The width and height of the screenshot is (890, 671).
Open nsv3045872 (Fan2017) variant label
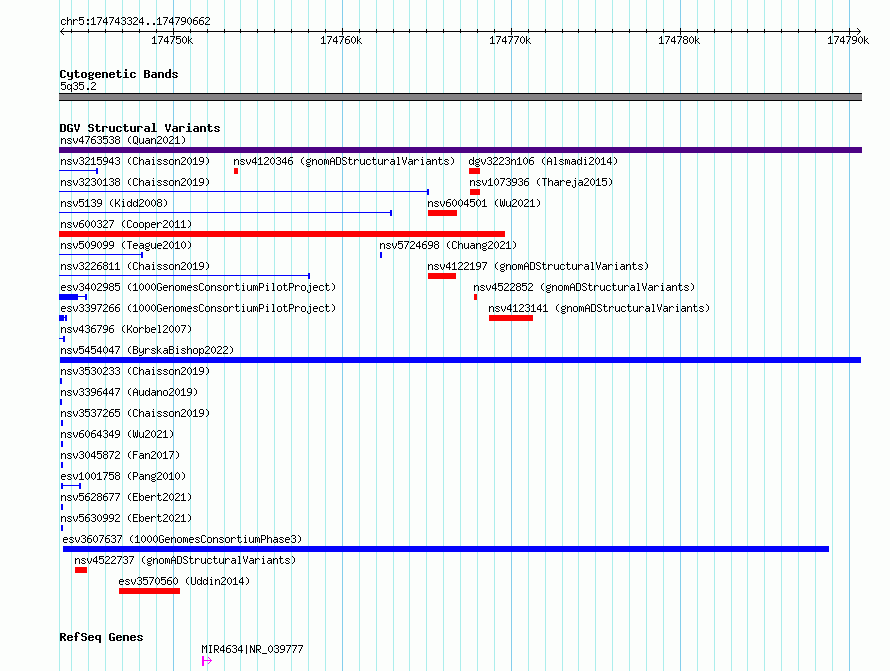tap(120, 455)
